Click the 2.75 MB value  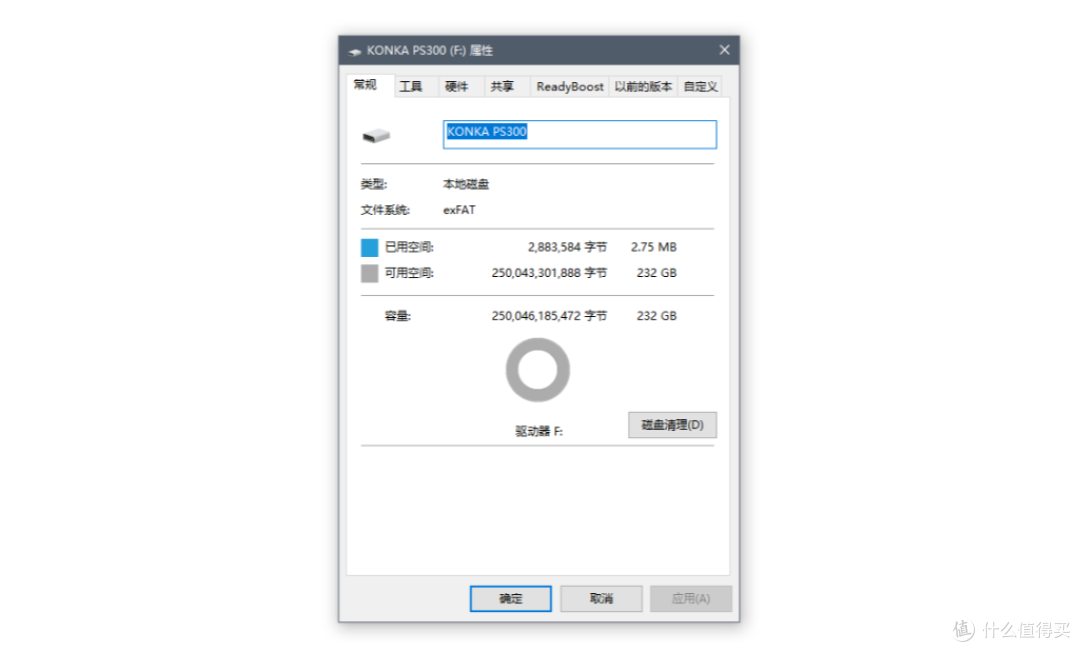coord(654,247)
